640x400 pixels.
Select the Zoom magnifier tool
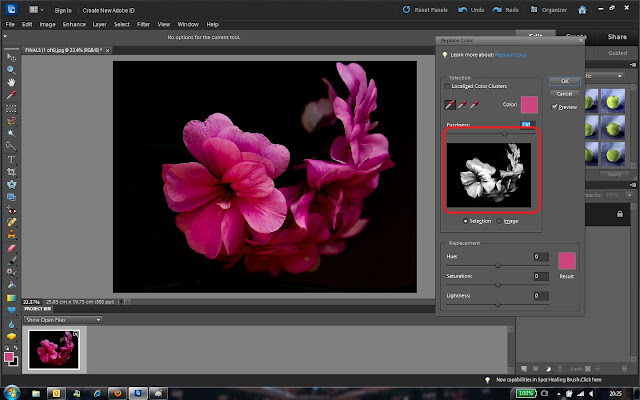click(x=10, y=69)
